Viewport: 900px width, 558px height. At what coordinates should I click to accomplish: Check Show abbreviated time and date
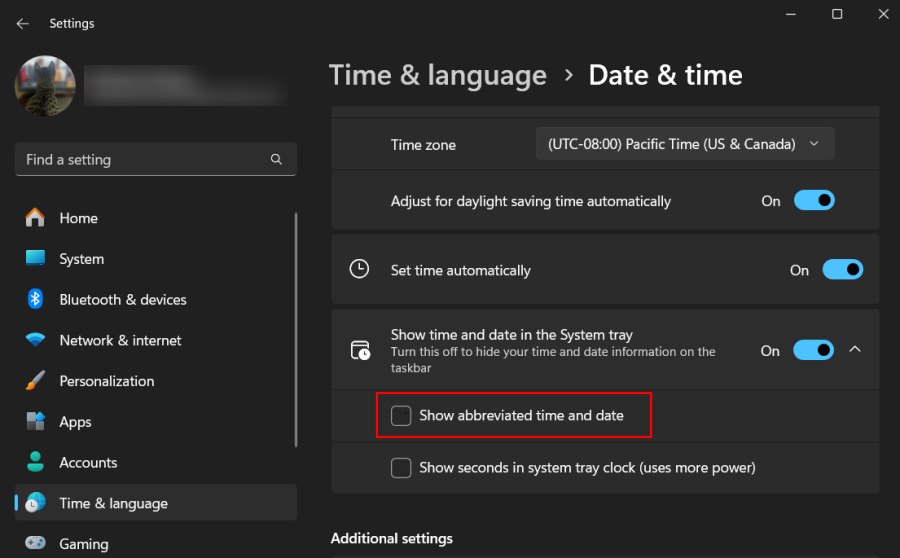(x=401, y=416)
